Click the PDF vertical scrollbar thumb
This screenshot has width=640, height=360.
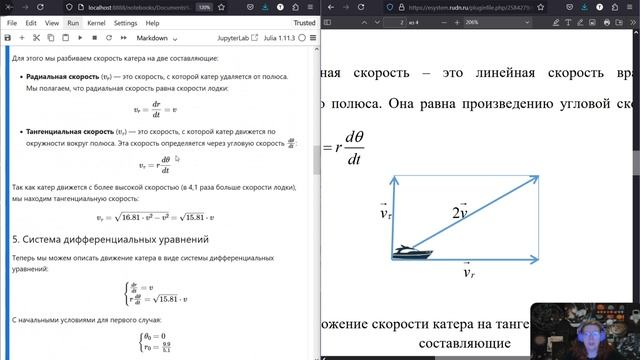[636, 163]
